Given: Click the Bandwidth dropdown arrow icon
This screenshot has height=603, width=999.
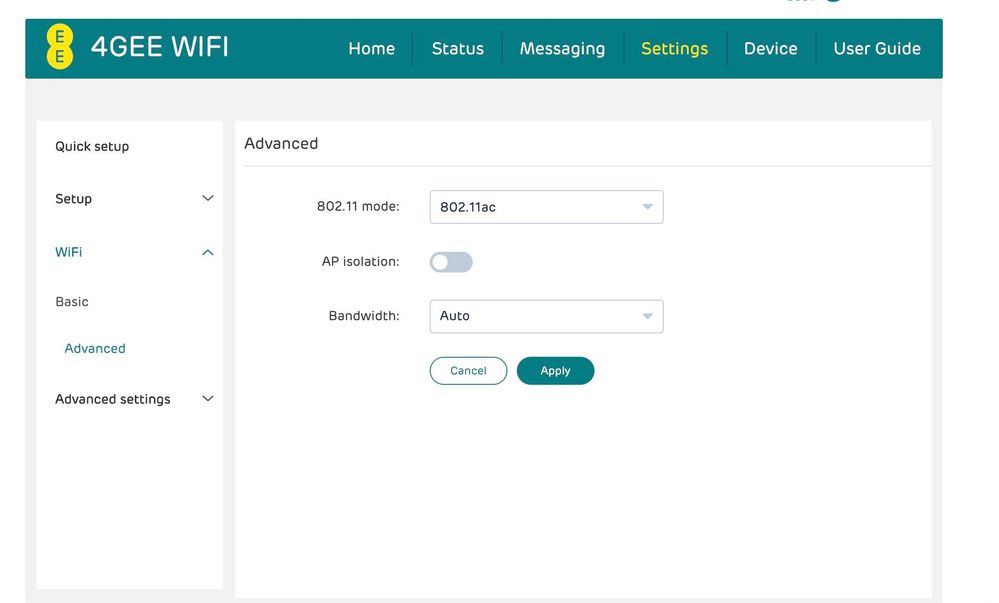Looking at the screenshot, I should point(647,316).
